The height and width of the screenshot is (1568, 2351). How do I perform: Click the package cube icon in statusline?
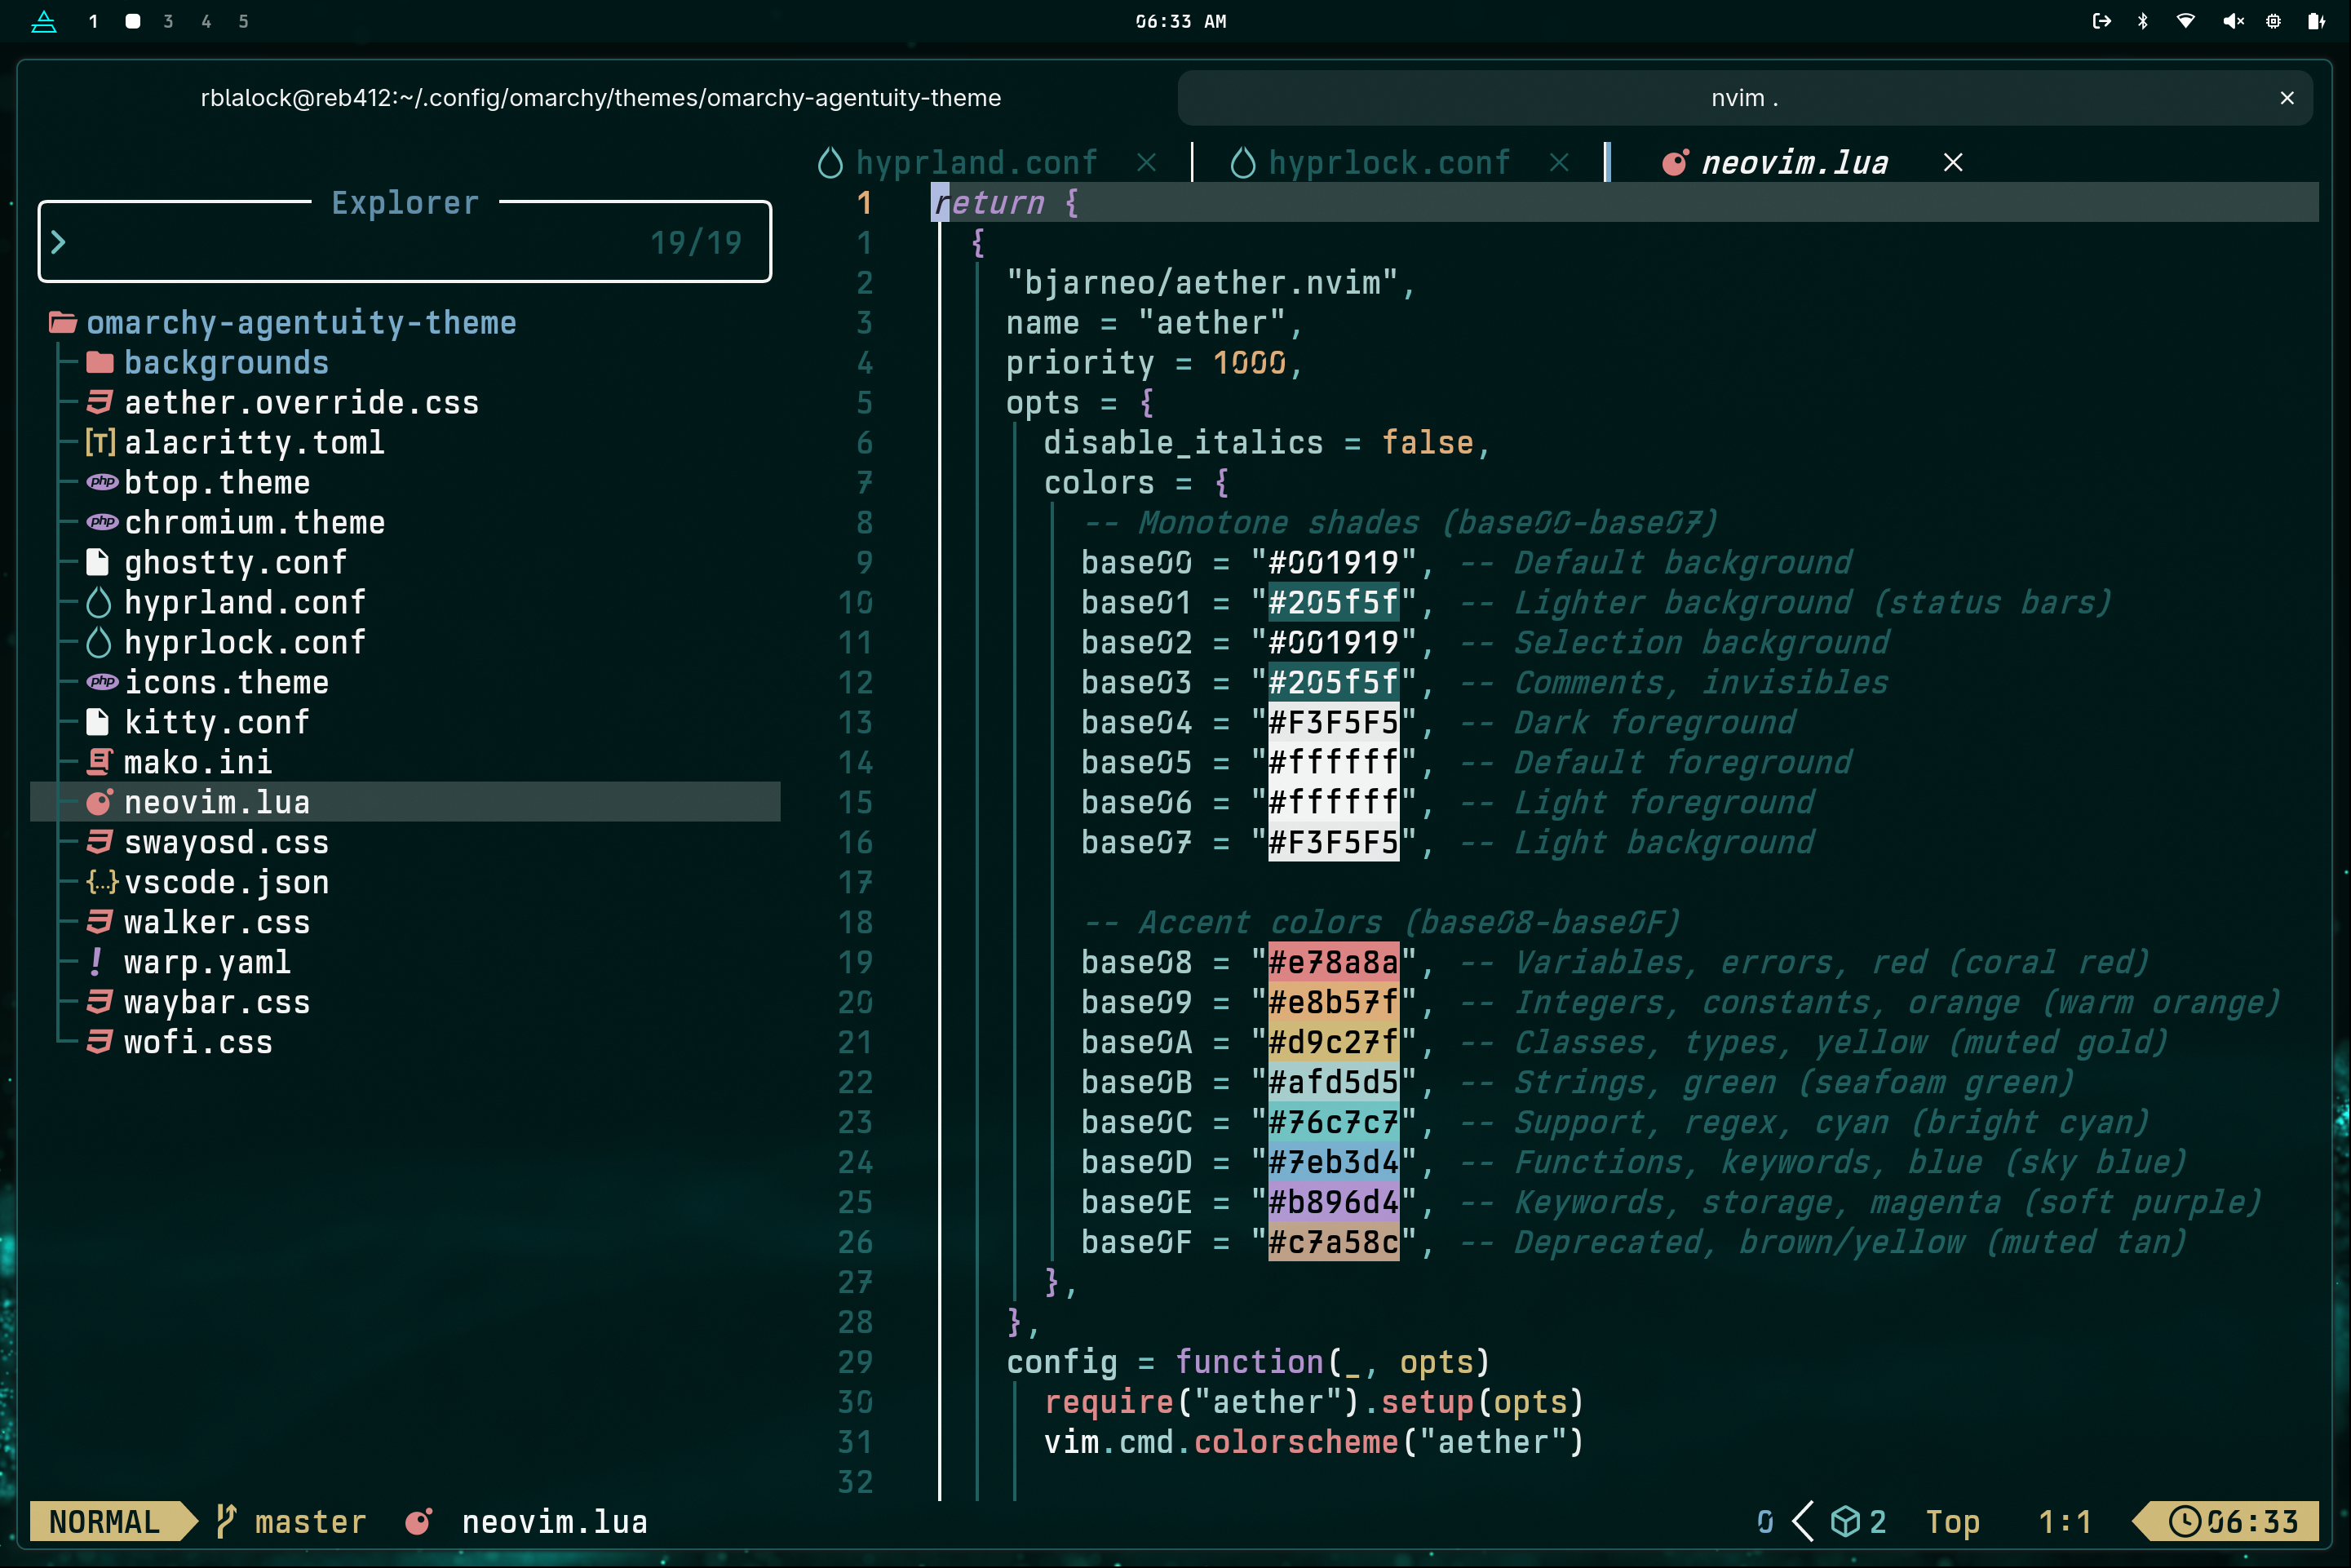1845,1521
